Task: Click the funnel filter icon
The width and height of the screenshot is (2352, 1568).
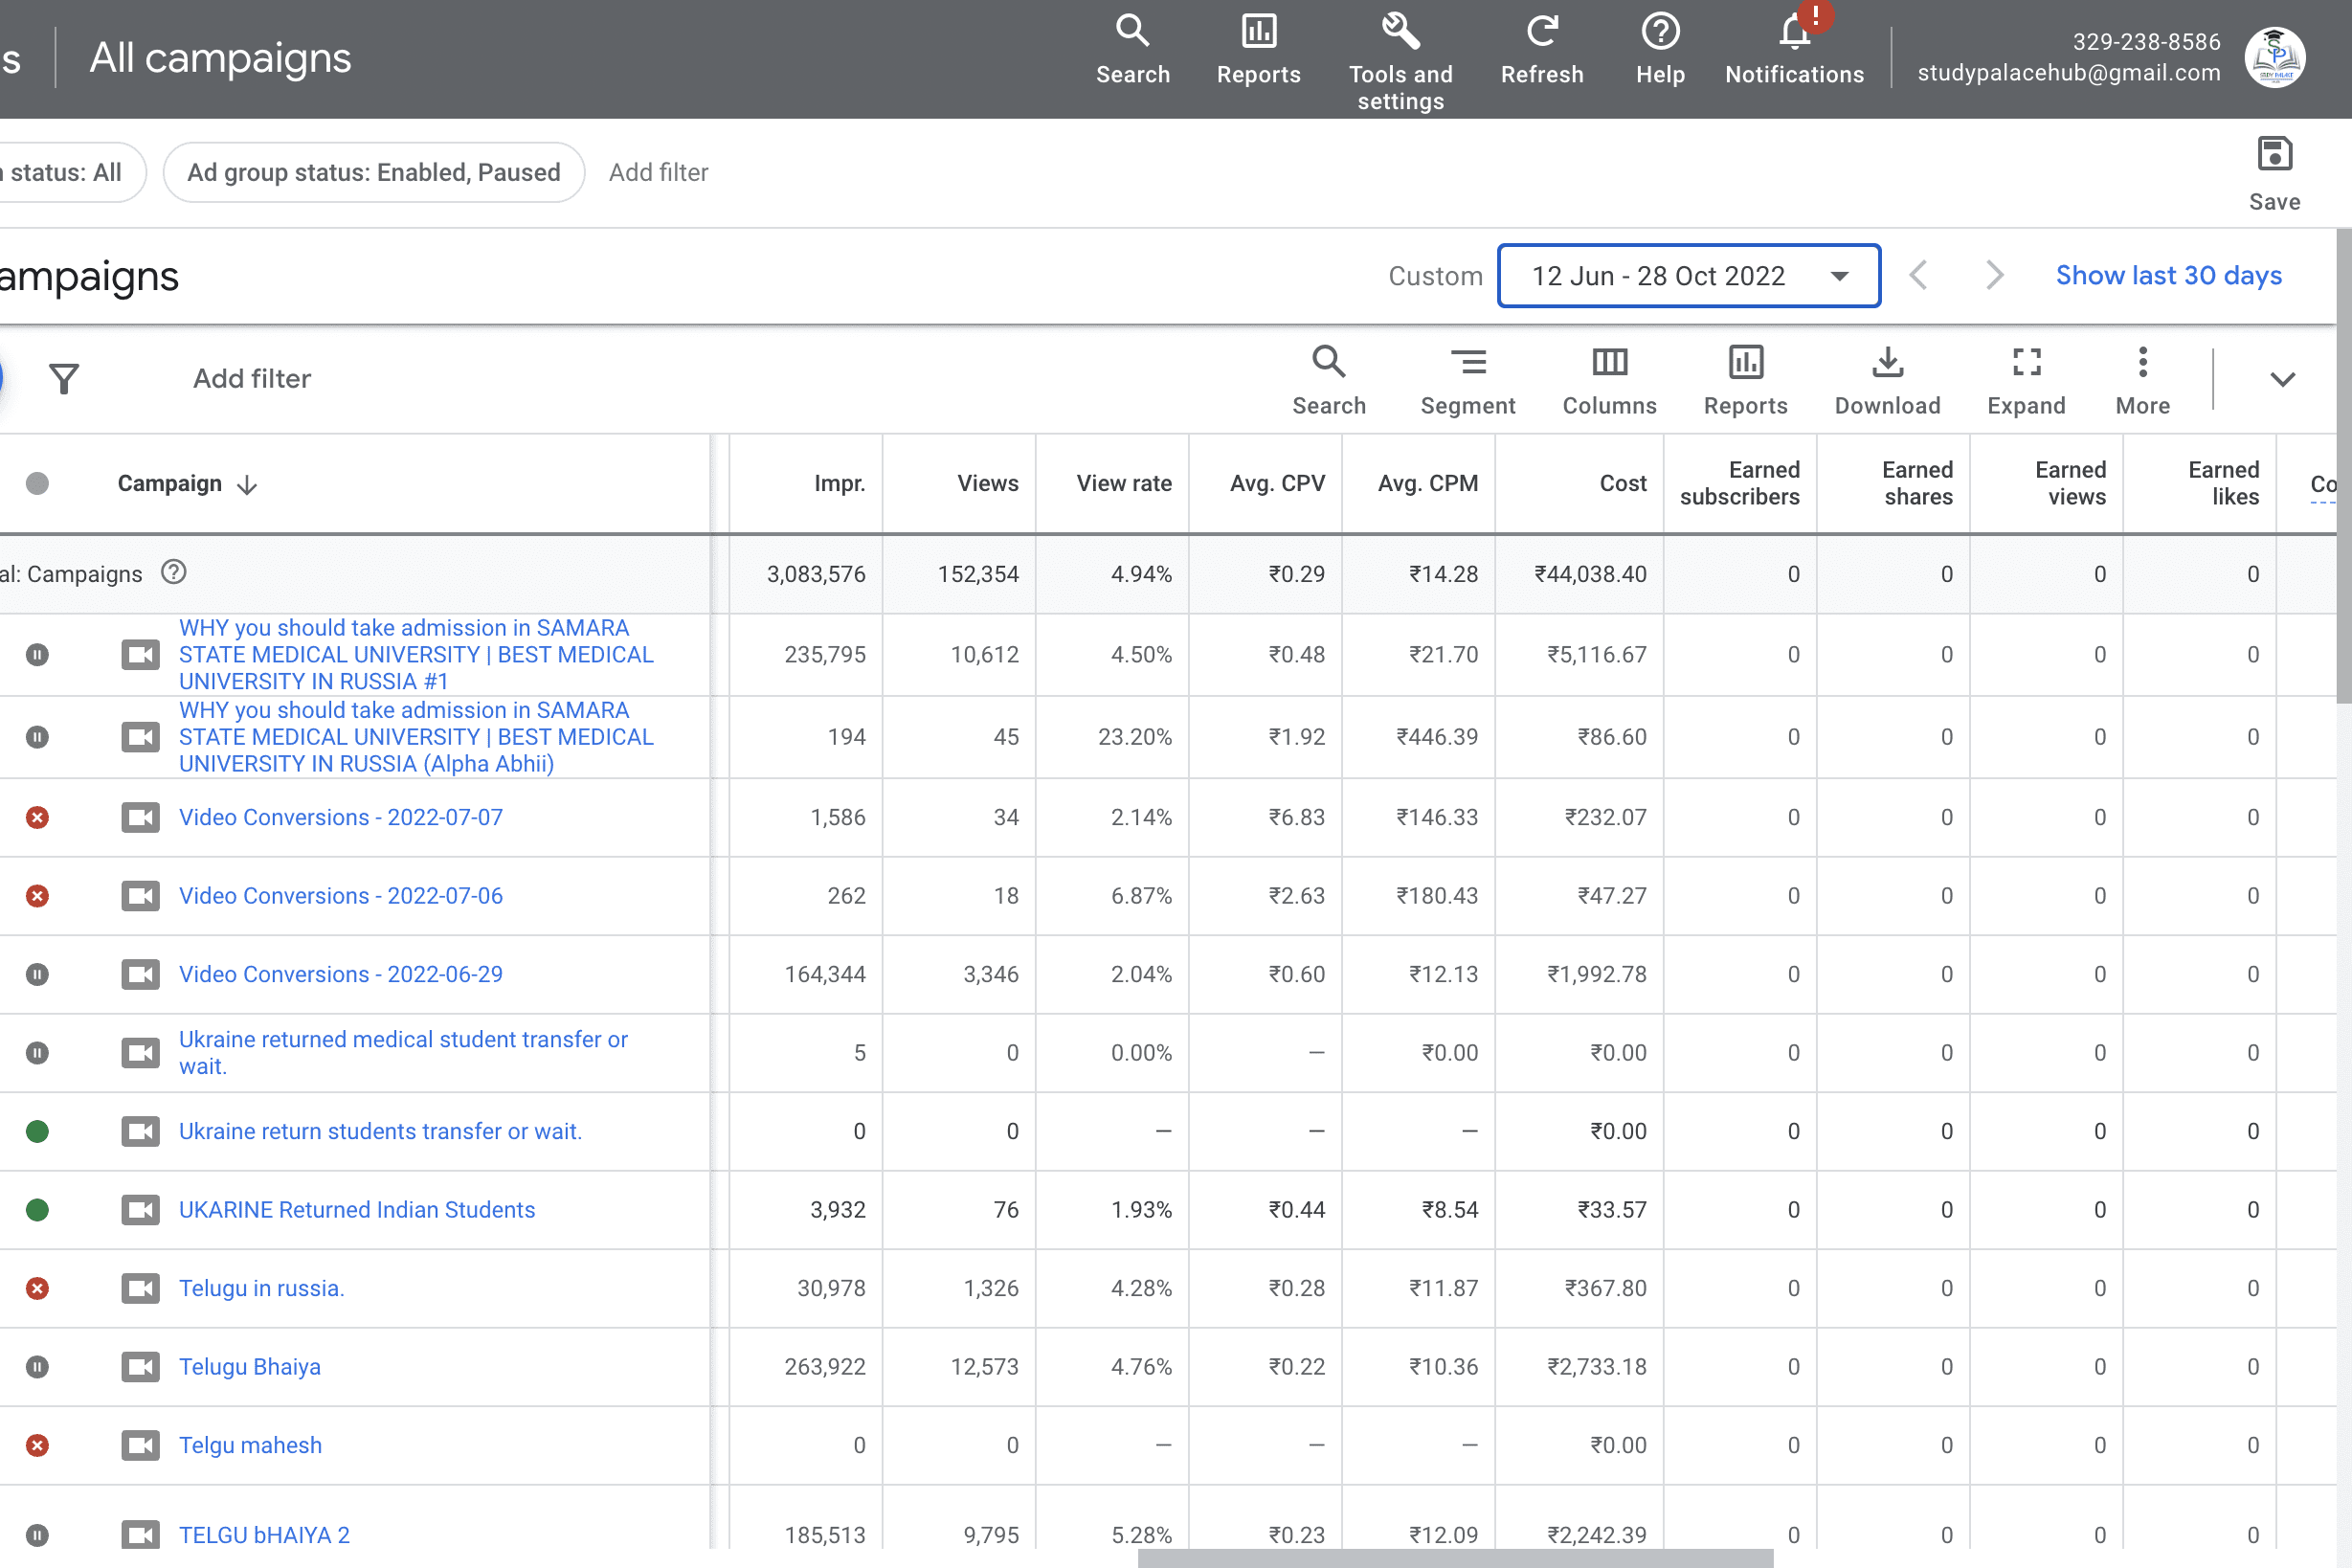Action: click(x=64, y=379)
